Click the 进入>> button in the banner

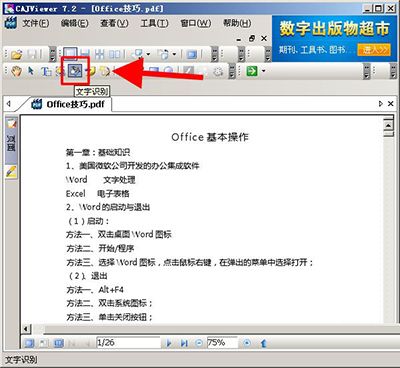click(x=374, y=50)
